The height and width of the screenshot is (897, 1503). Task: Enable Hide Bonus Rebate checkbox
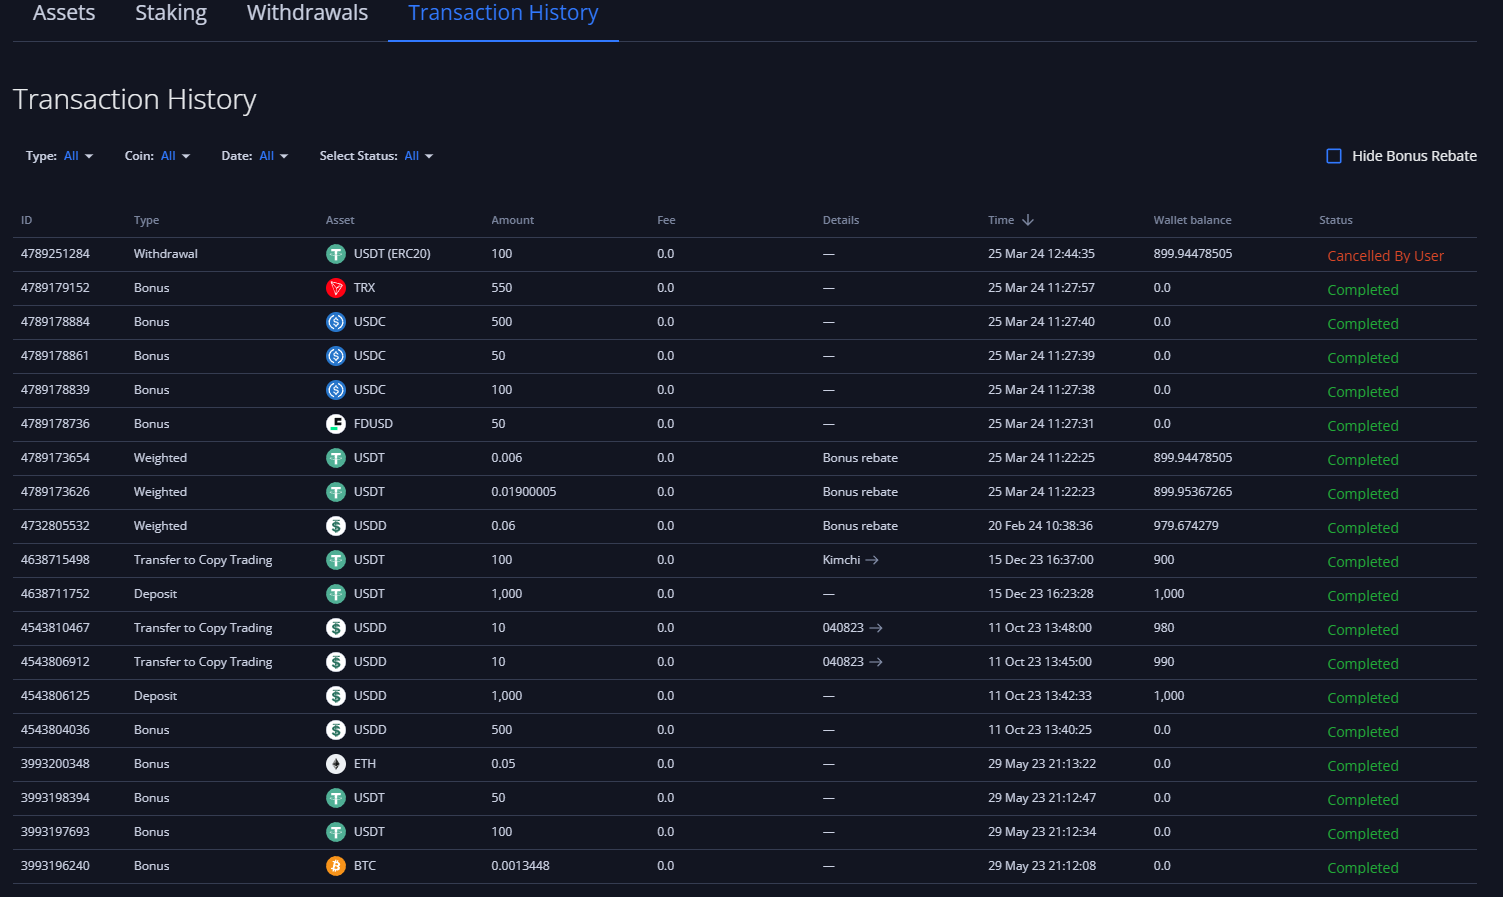1334,156
